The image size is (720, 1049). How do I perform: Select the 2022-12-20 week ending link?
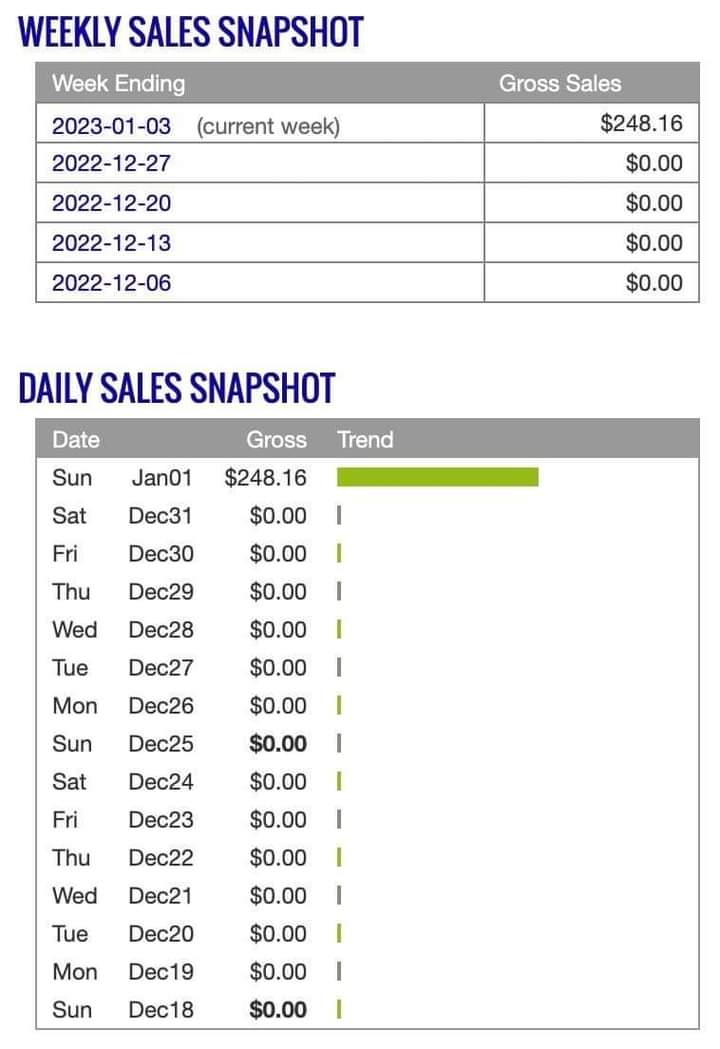tap(111, 203)
